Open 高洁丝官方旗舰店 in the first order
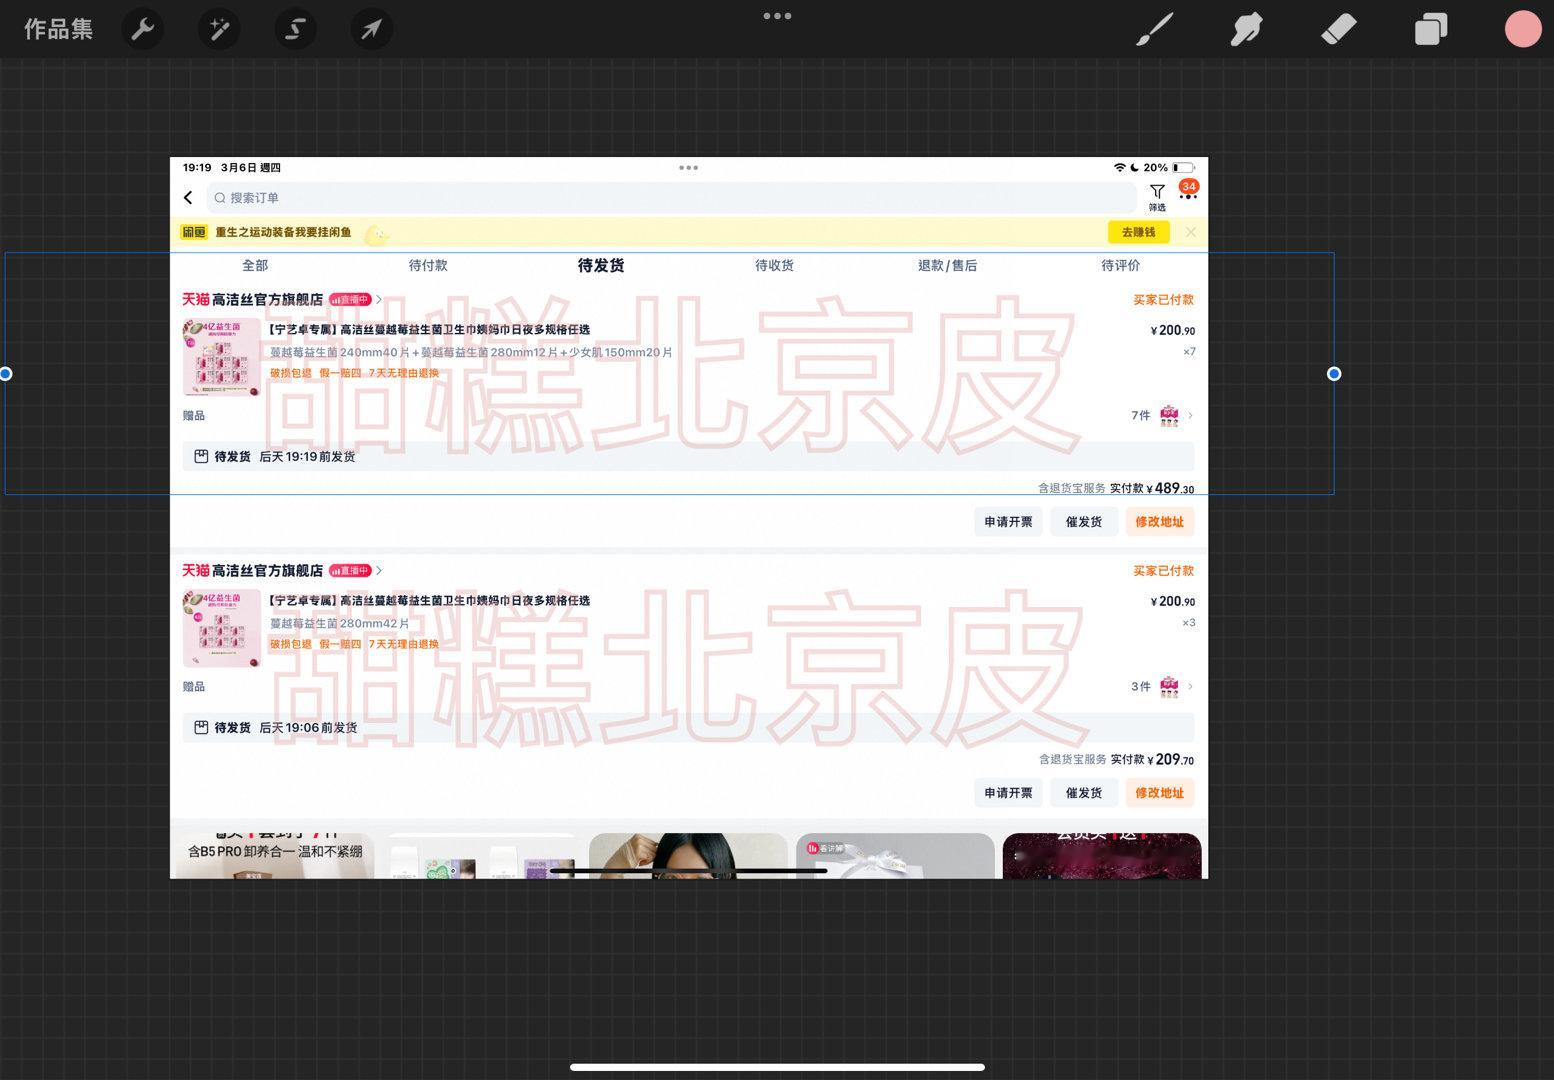1554x1080 pixels. click(267, 299)
